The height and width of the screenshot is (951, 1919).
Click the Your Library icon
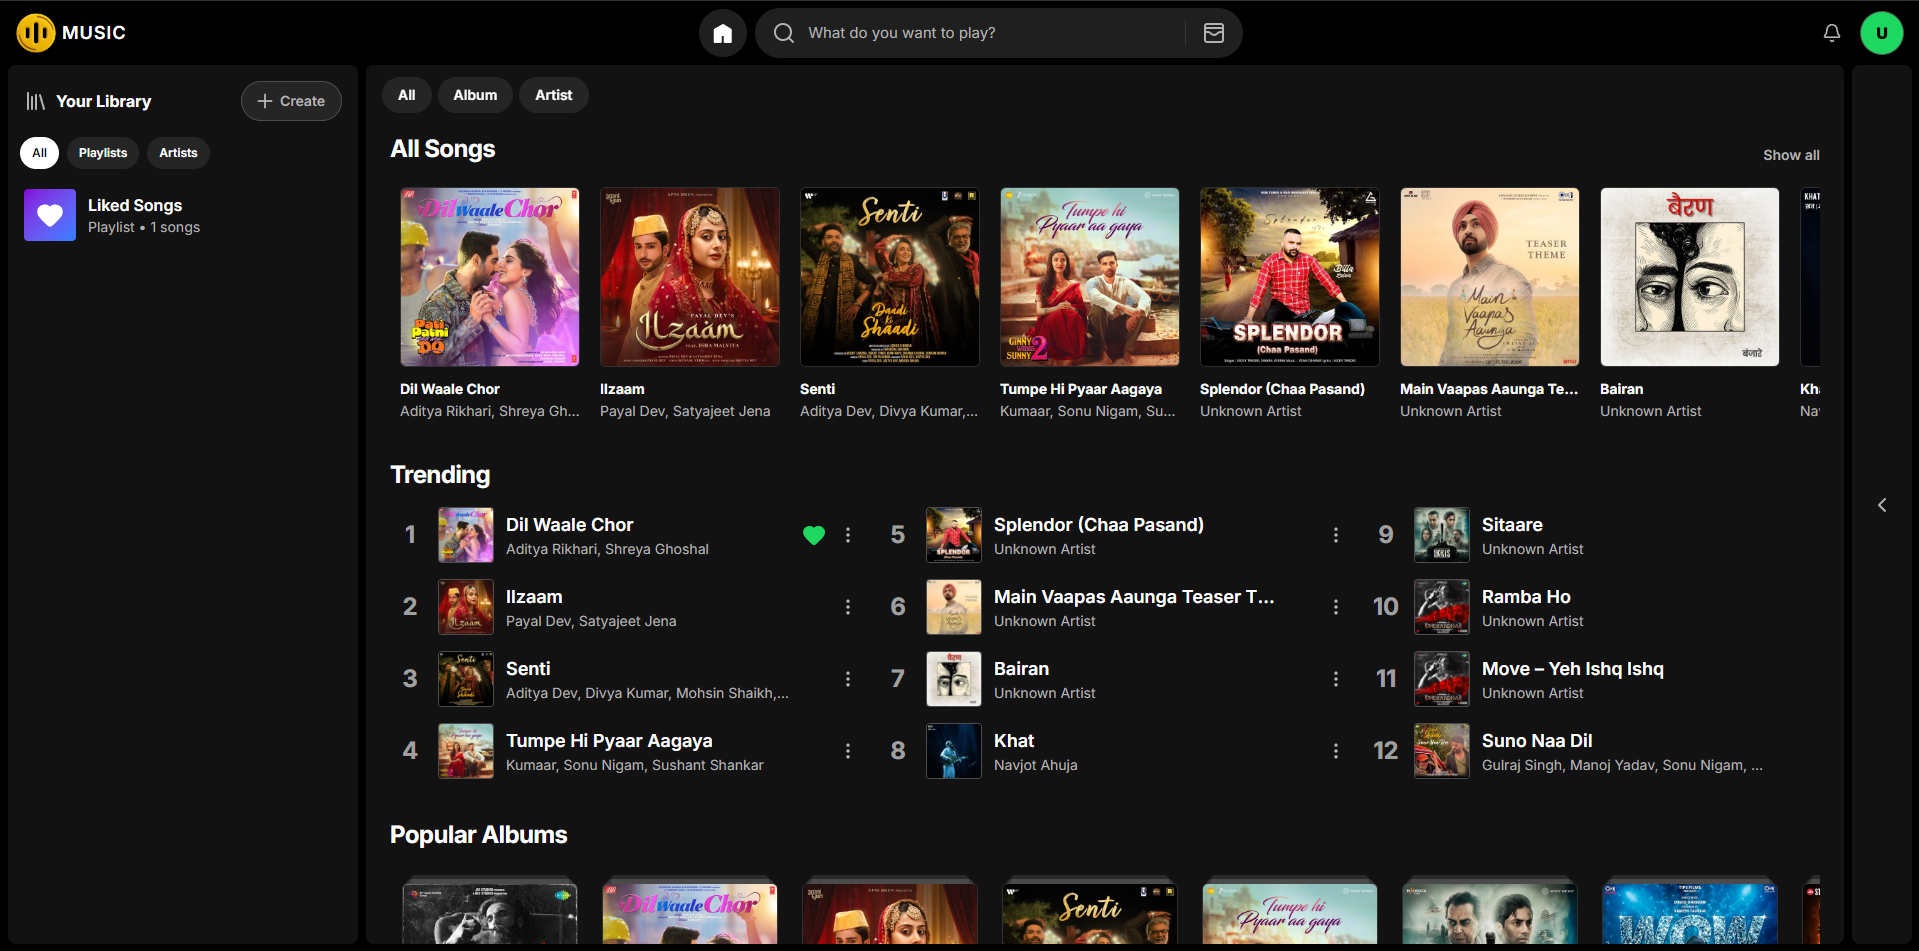36,101
